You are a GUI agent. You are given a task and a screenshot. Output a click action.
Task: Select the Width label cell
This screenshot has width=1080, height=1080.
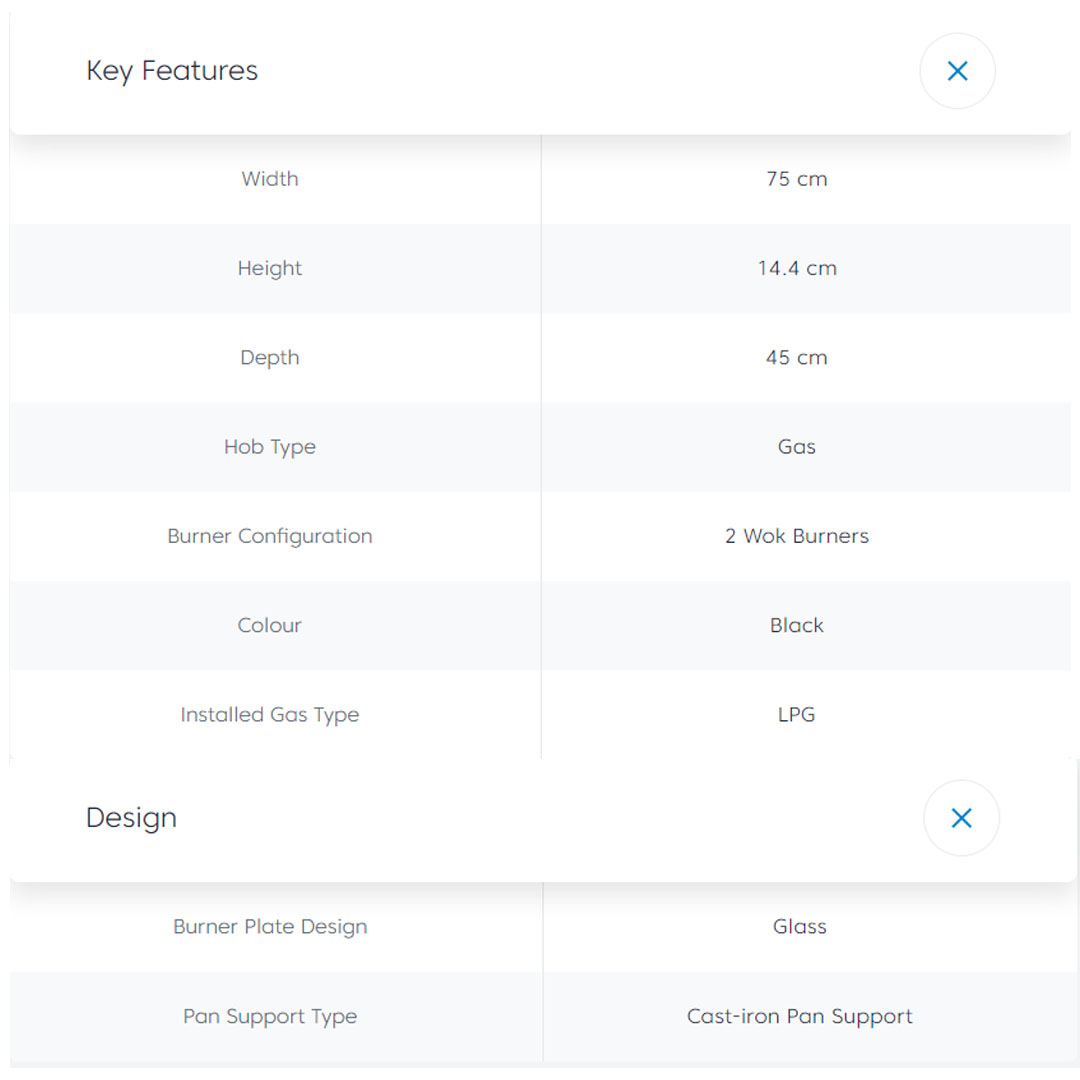(270, 179)
